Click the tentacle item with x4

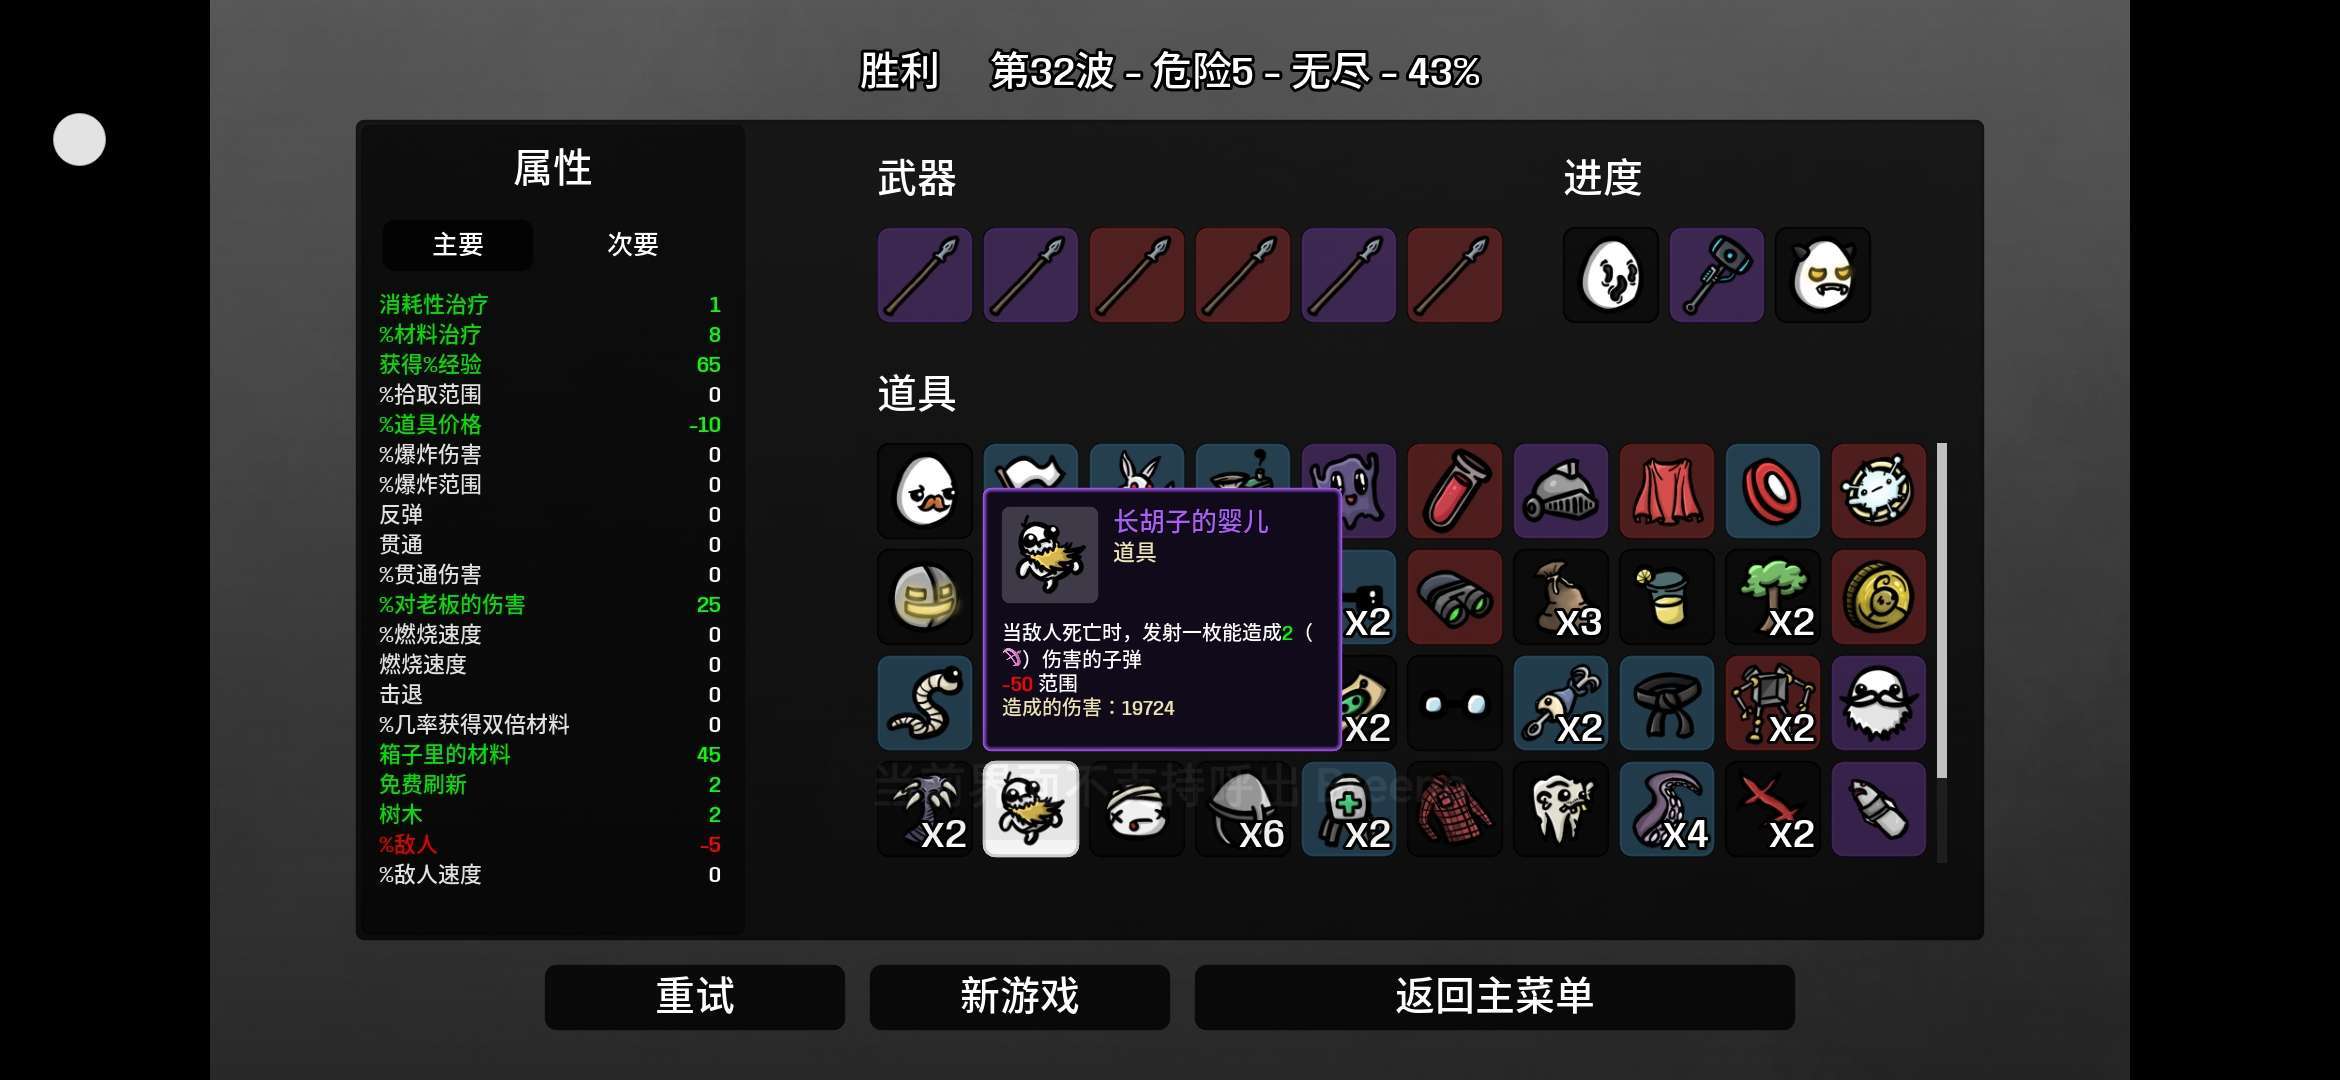pos(1667,809)
